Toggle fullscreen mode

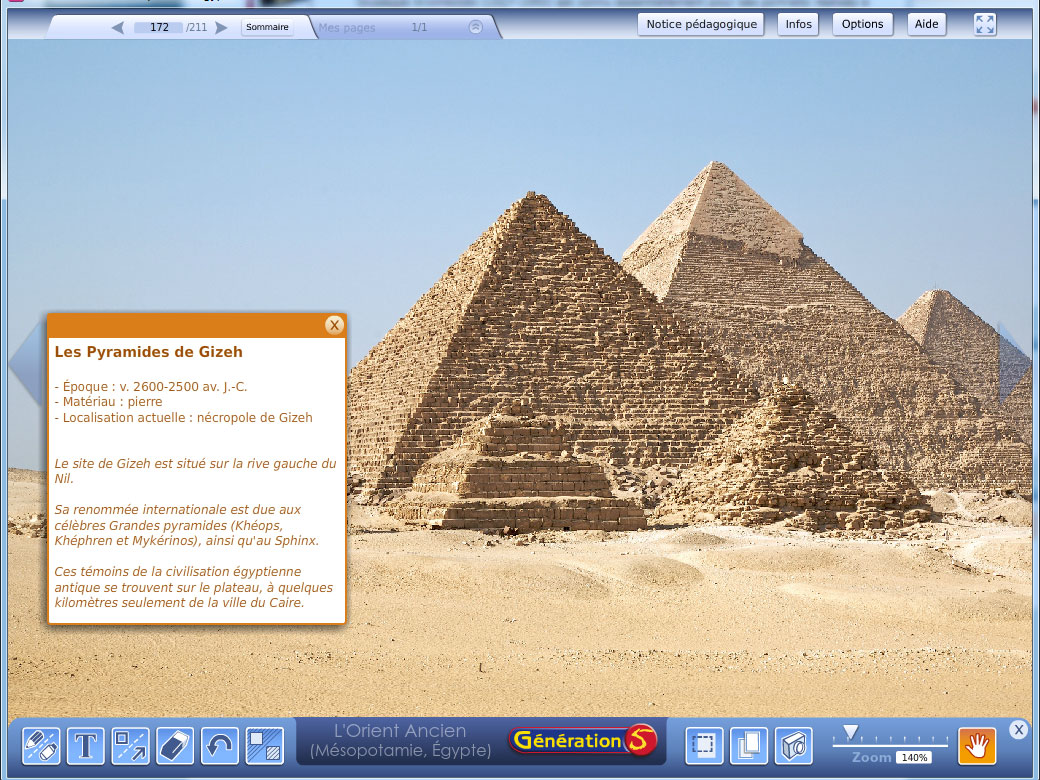click(x=985, y=25)
